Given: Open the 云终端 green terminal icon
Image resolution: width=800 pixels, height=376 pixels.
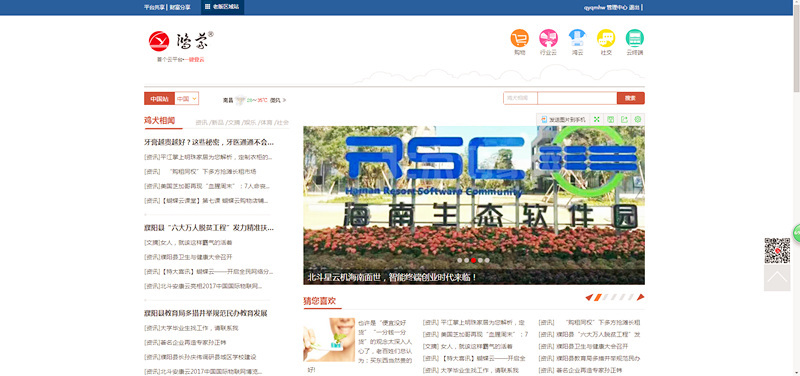Looking at the screenshot, I should [635, 38].
